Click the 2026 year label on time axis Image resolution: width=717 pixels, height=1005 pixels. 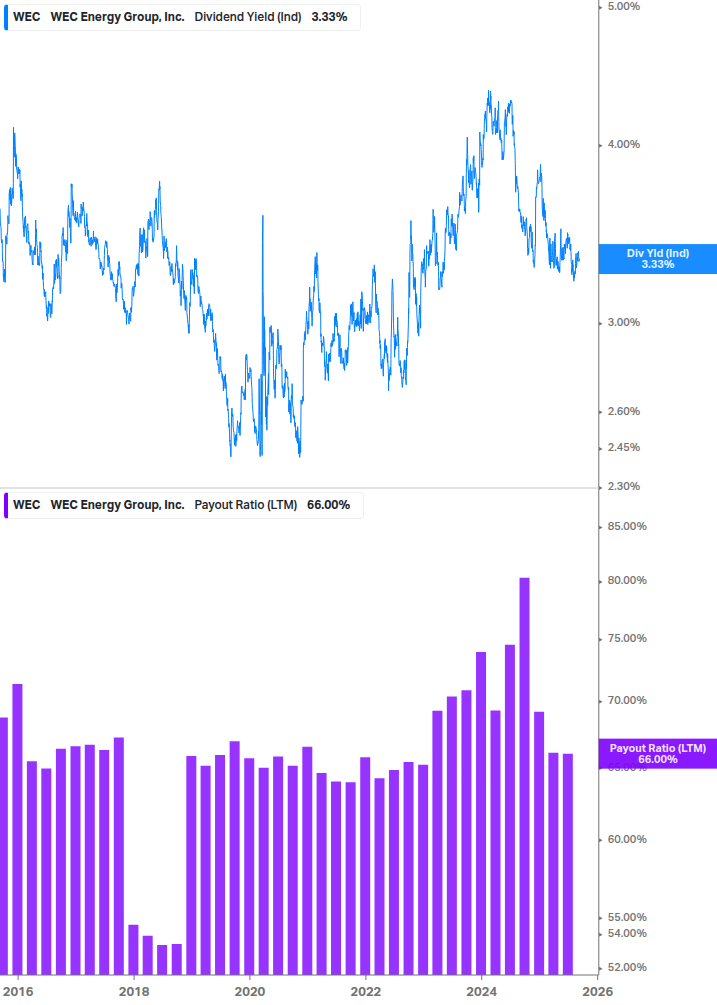597,992
